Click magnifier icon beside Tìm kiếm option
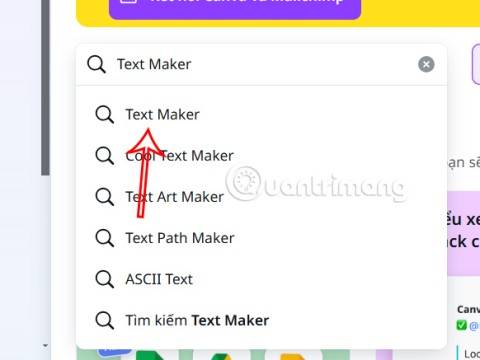 pos(105,320)
